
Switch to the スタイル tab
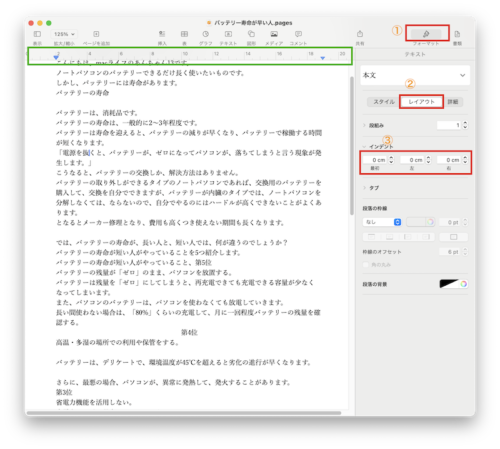point(384,102)
